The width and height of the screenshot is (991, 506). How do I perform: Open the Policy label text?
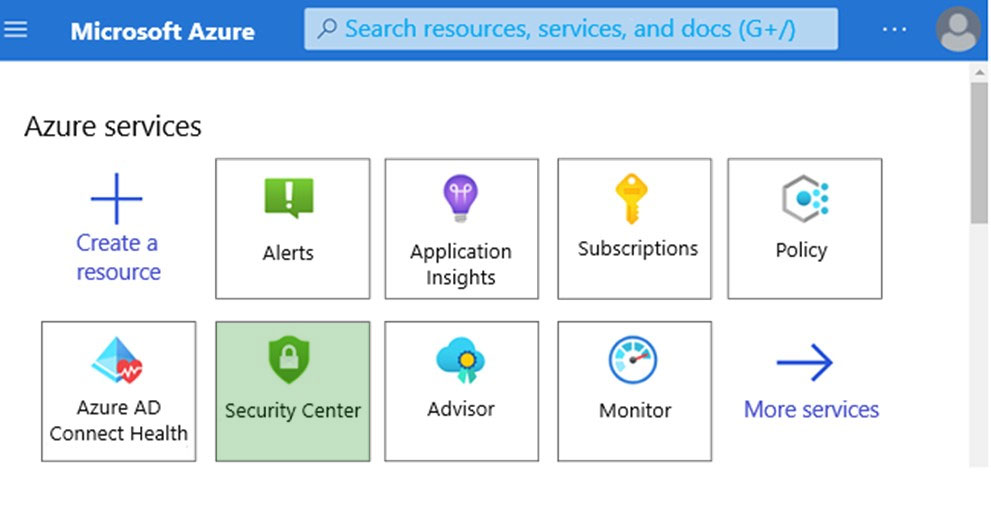[x=801, y=250]
